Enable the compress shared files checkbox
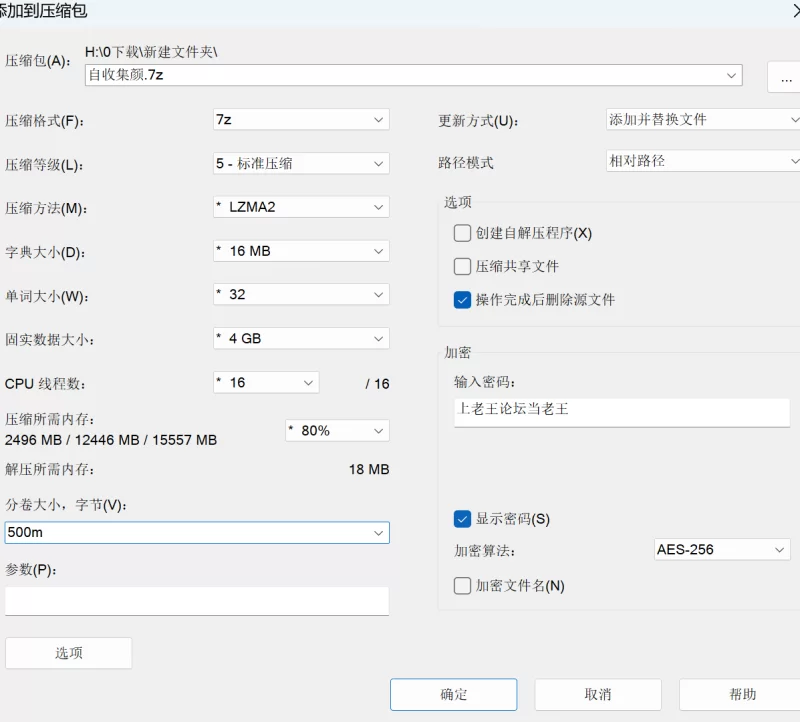This screenshot has width=800, height=722. pyautogui.click(x=462, y=266)
